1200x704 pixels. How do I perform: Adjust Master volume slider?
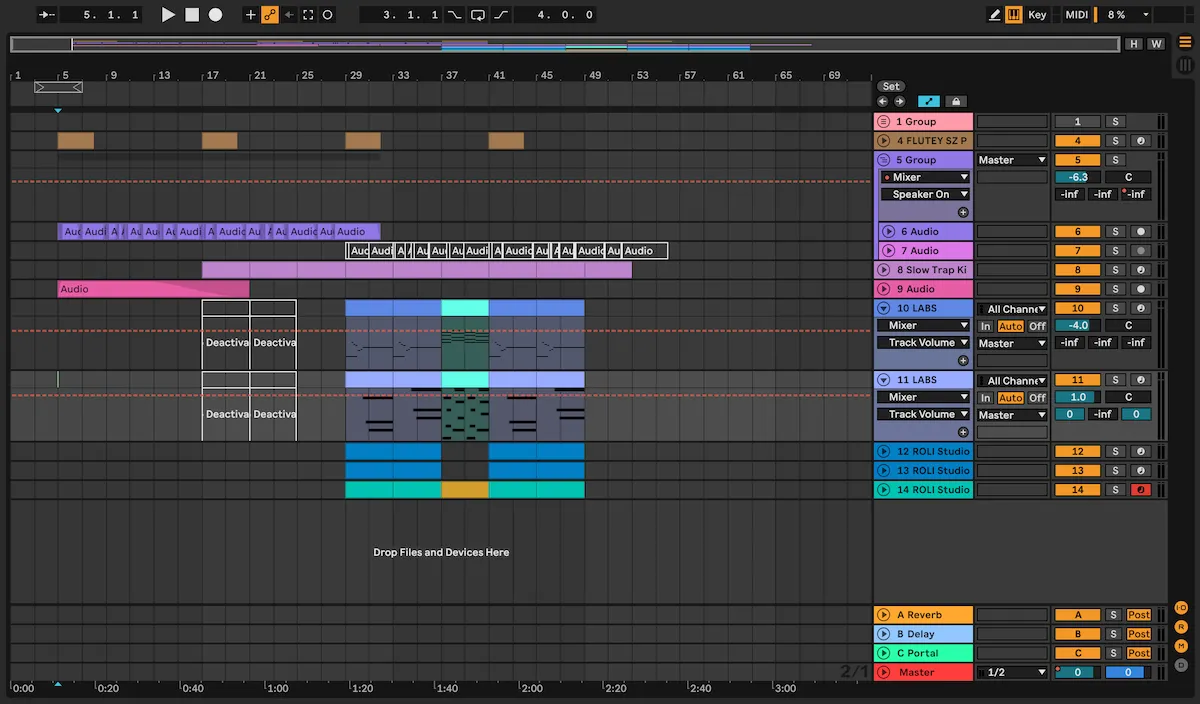click(x=1078, y=672)
